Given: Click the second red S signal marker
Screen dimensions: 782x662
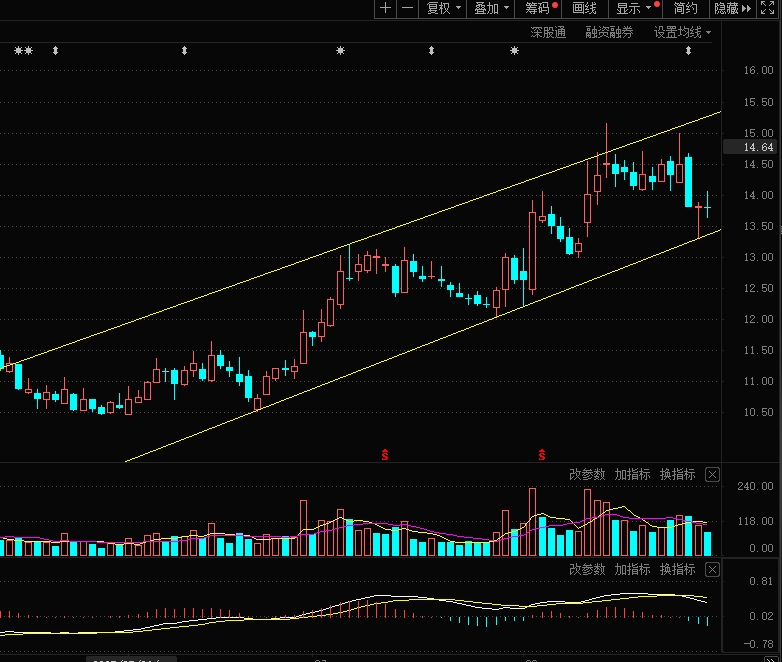Looking at the screenshot, I should click(542, 454).
